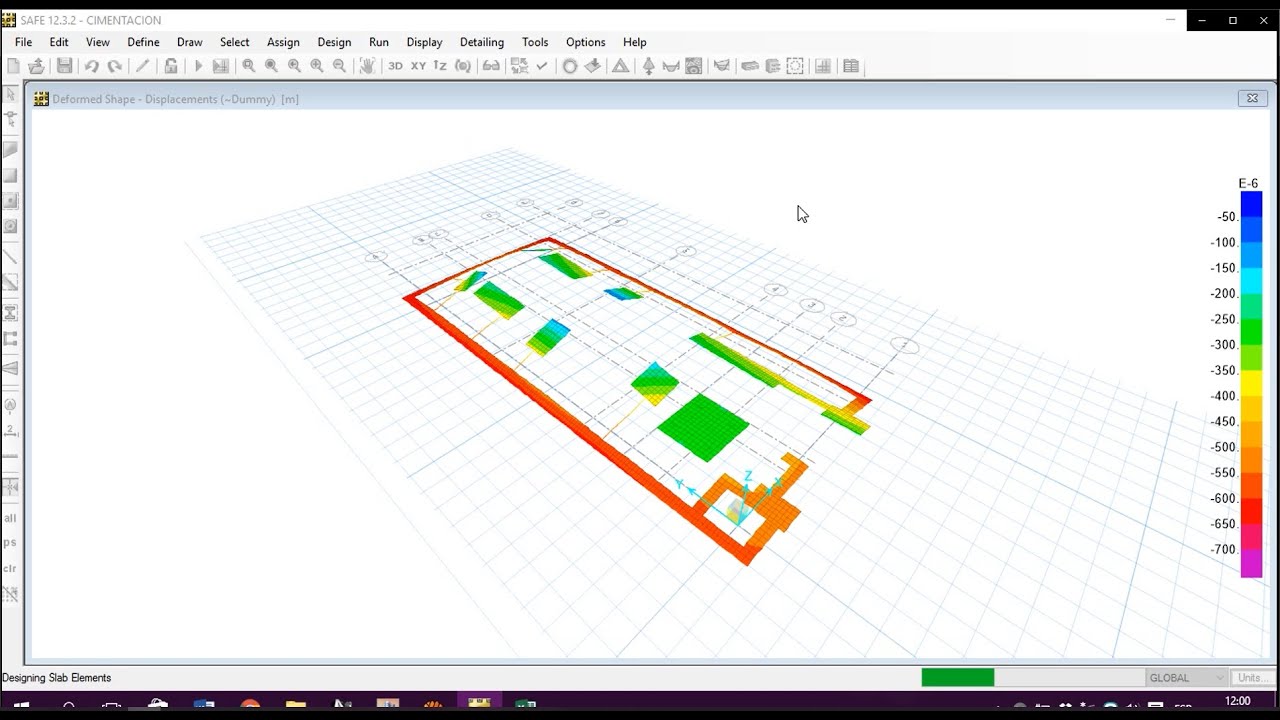Open the Assign menu
The image size is (1280, 720).
[283, 42]
